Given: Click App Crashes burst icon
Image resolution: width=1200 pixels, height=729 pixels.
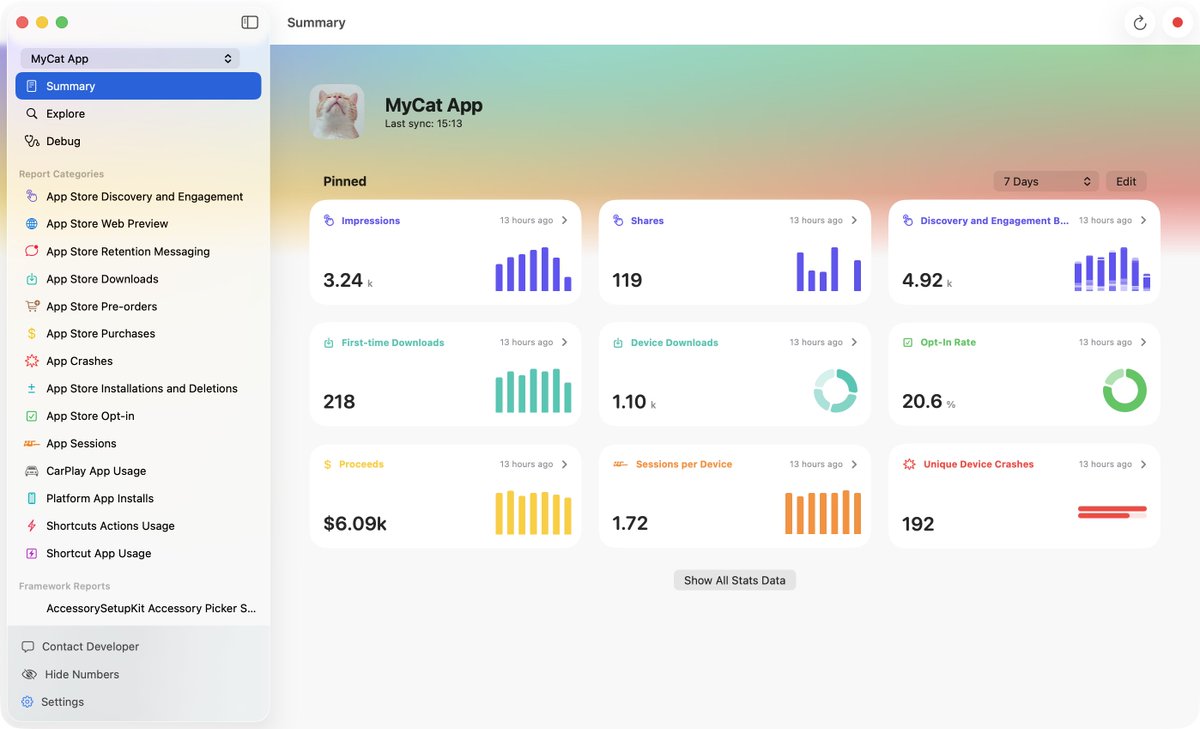Looking at the screenshot, I should coord(32,361).
